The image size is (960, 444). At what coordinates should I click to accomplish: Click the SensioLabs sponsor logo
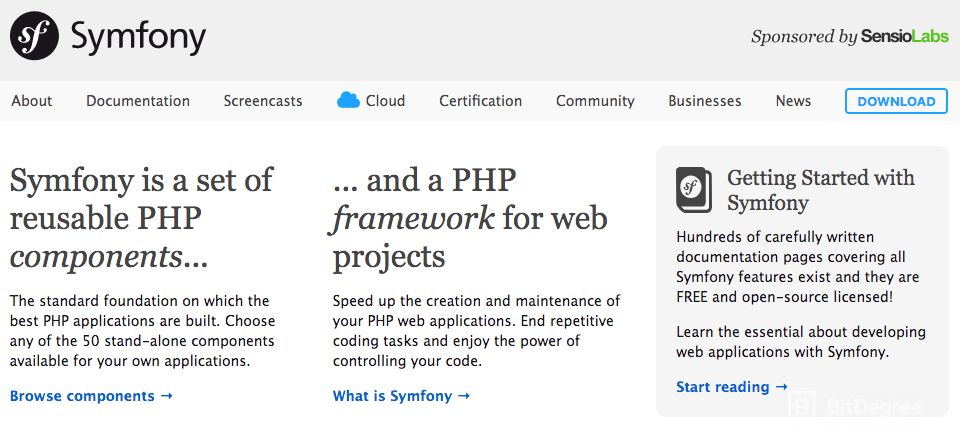pos(904,37)
